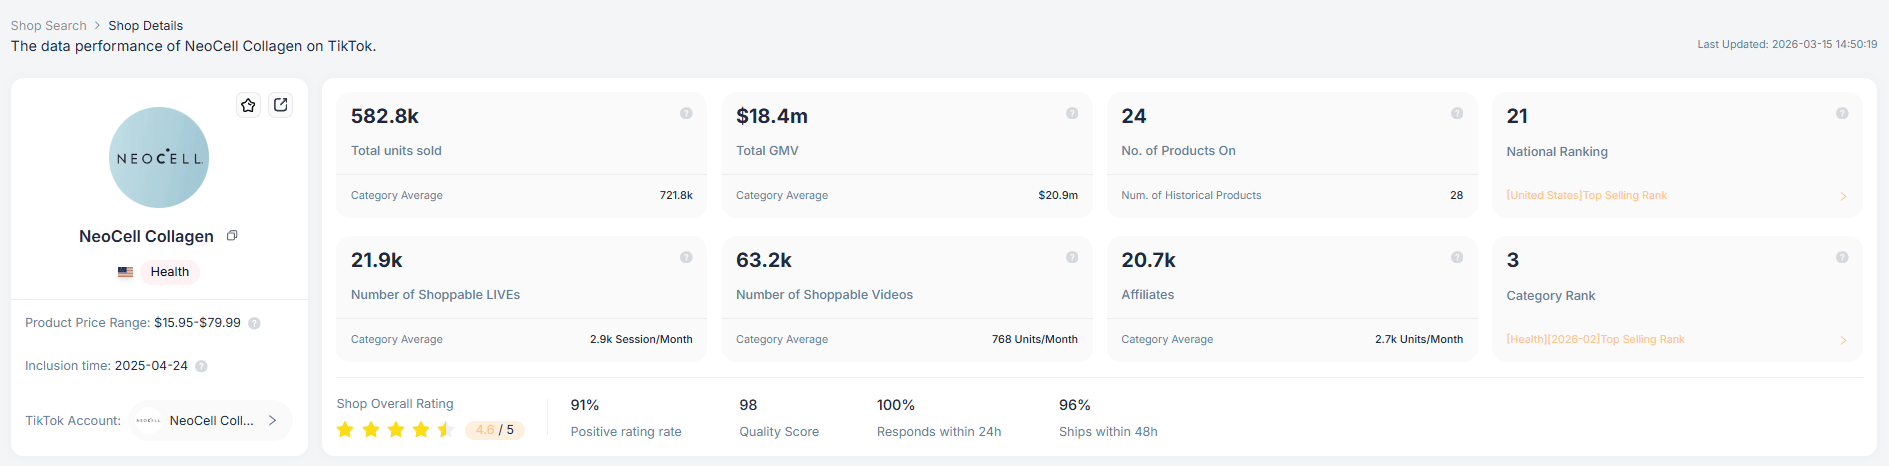Image resolution: width=1889 pixels, height=466 pixels.
Task: Click help icon on Category Rank card
Action: tap(1842, 258)
